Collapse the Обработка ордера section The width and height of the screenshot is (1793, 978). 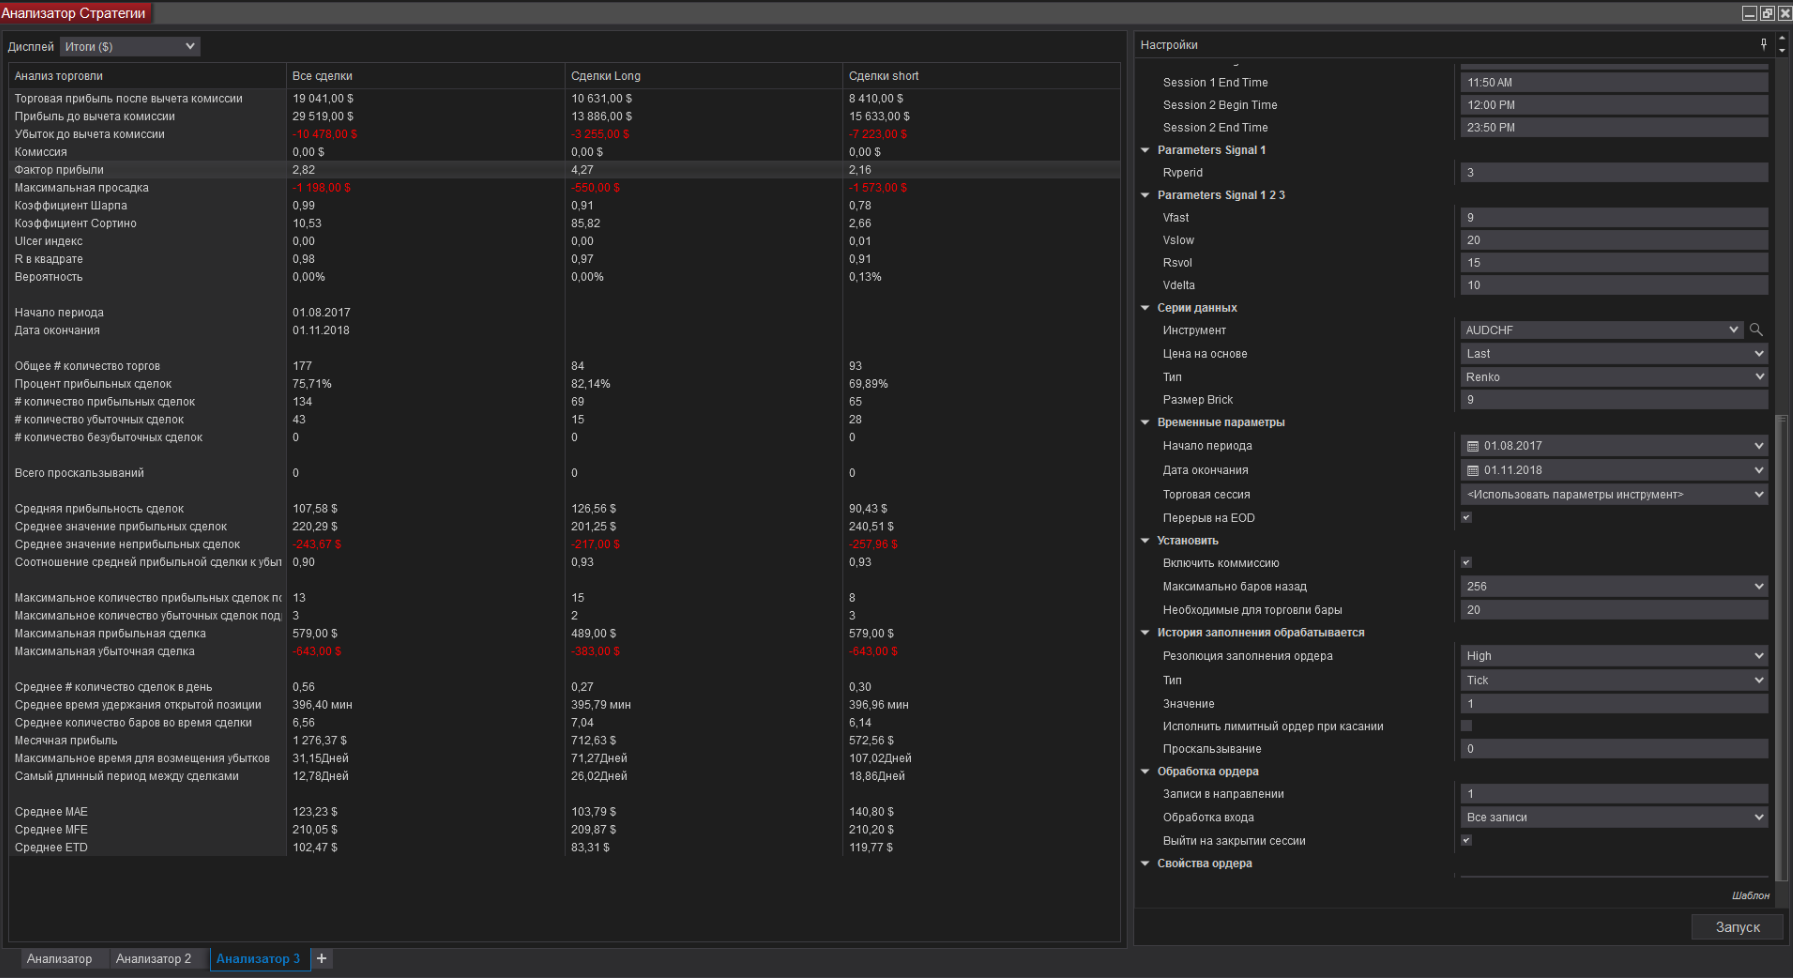tap(1145, 771)
